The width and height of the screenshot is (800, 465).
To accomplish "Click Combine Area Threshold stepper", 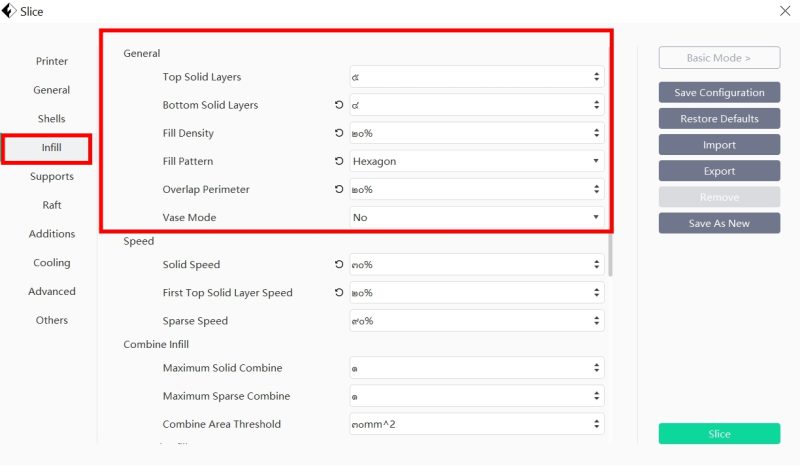I will 596,424.
